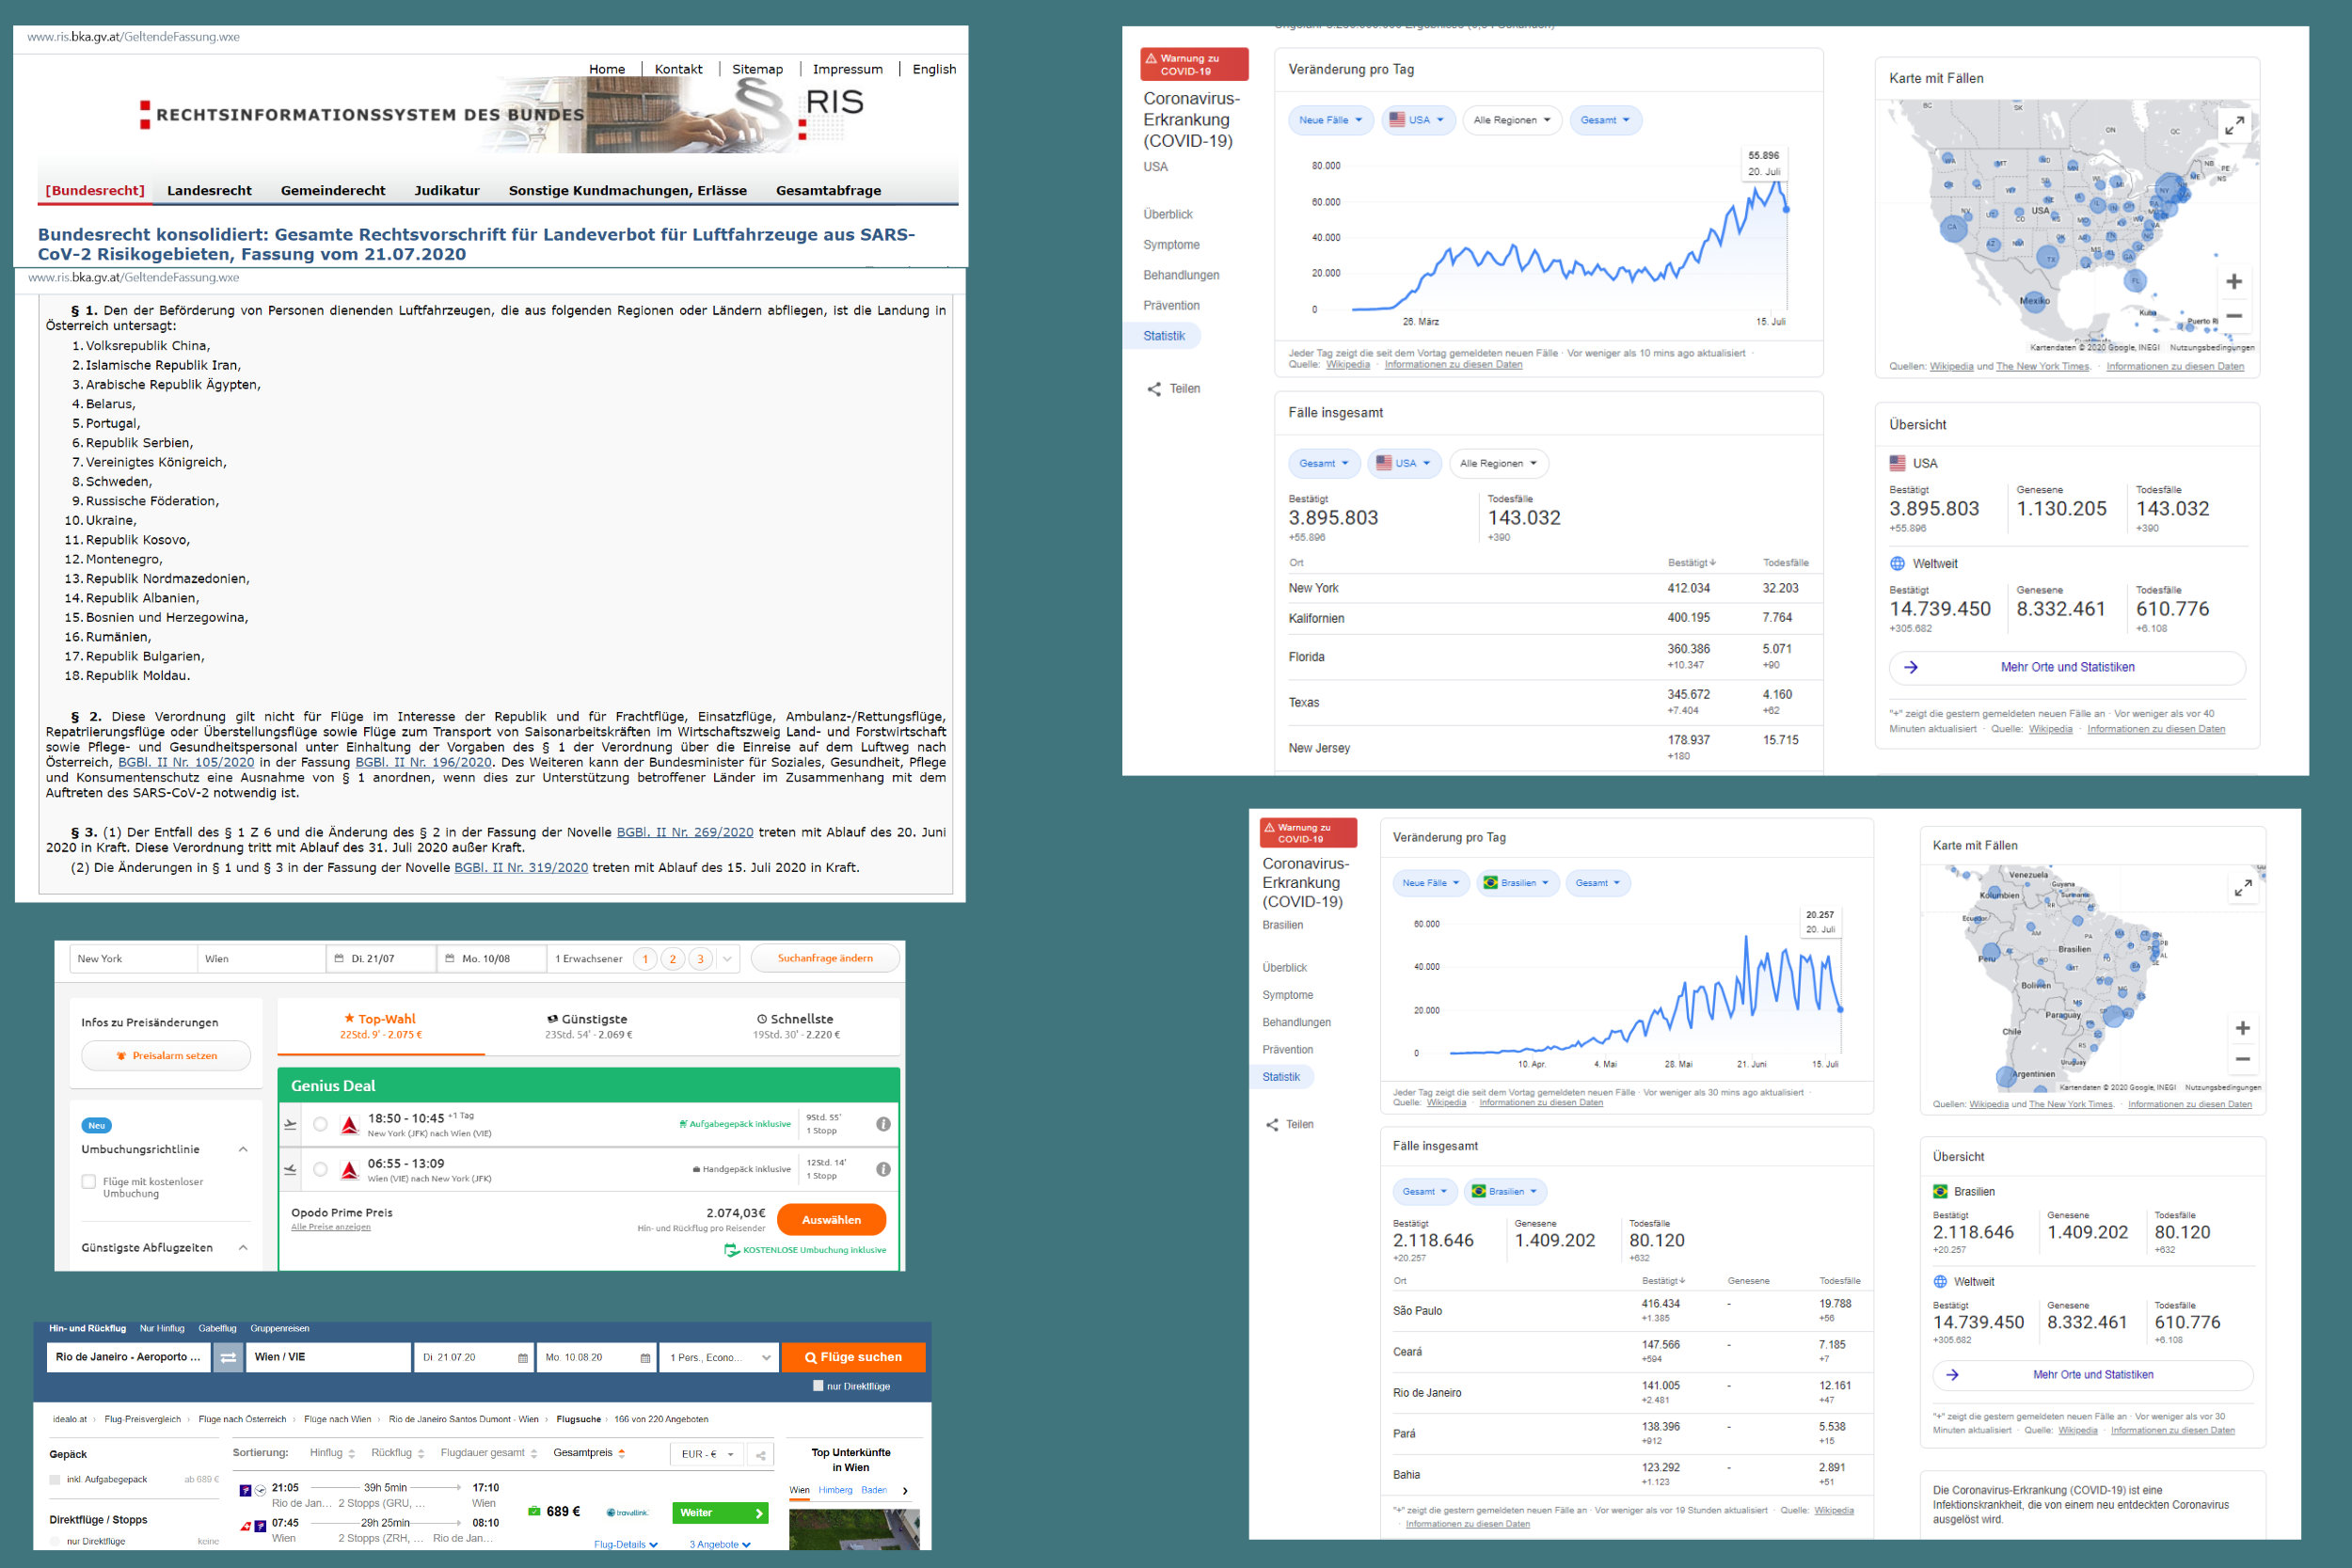This screenshot has width=2352, height=1568.
Task: Click the share icon next to EUR currency
Action: (761, 1455)
